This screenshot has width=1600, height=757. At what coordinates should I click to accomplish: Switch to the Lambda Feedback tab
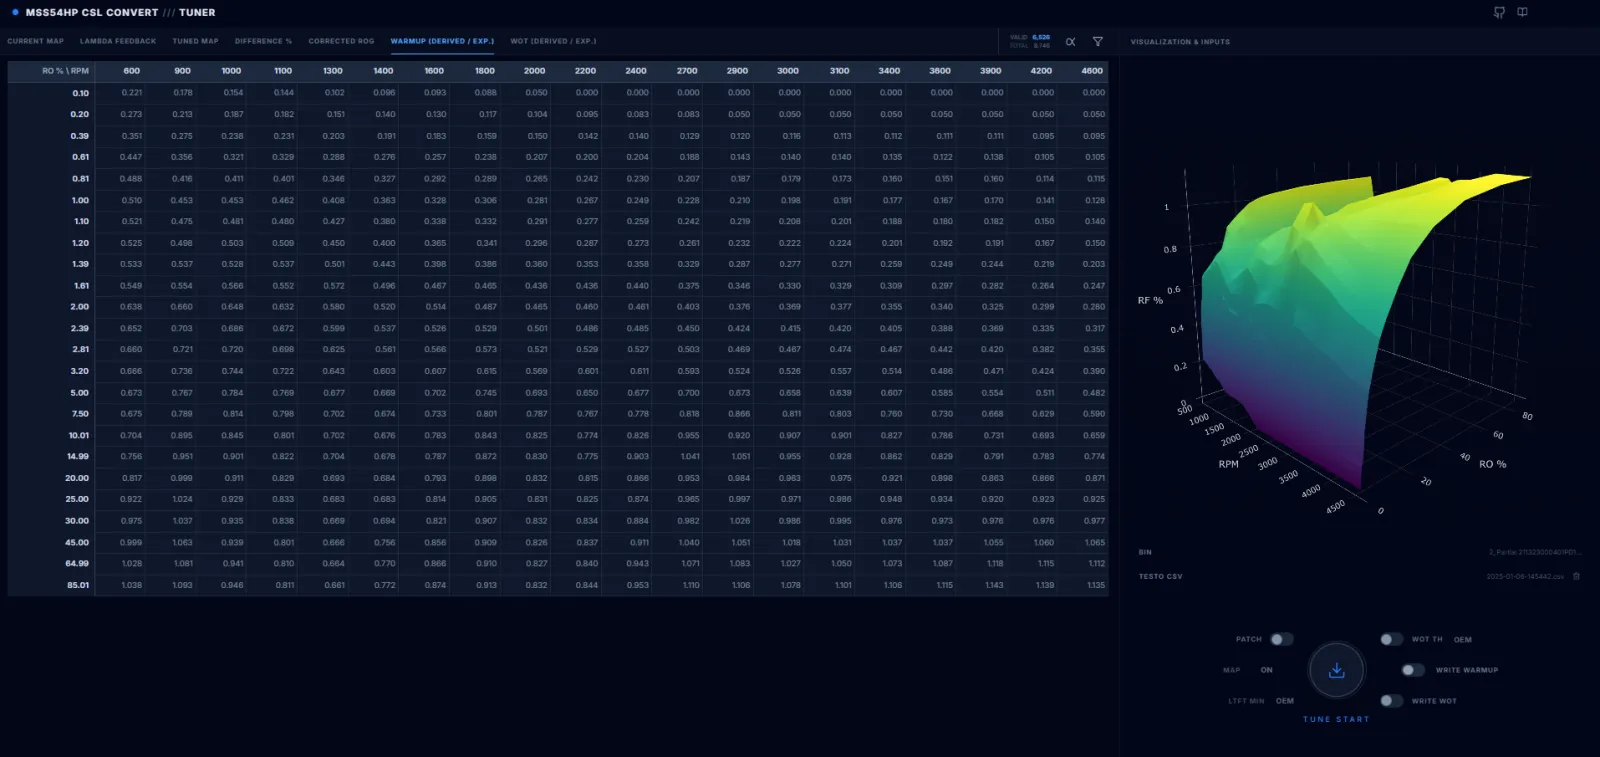tap(118, 41)
